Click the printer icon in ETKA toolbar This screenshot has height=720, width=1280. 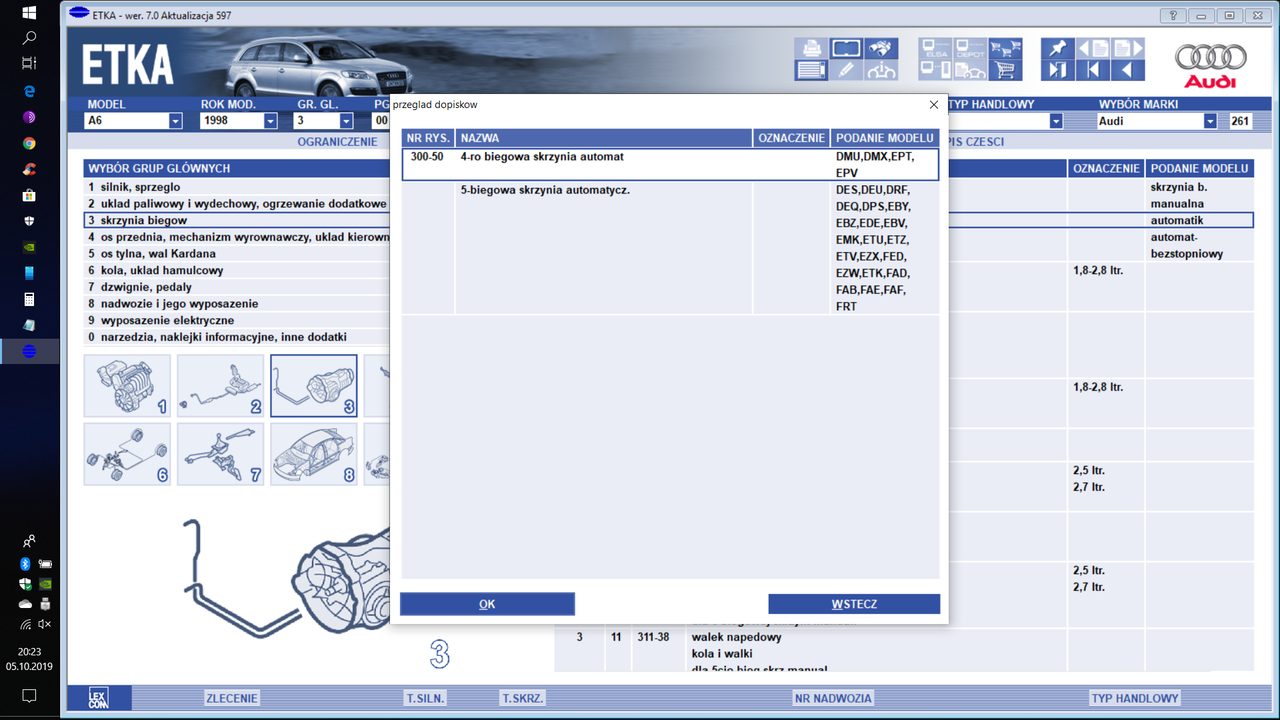[x=810, y=48]
